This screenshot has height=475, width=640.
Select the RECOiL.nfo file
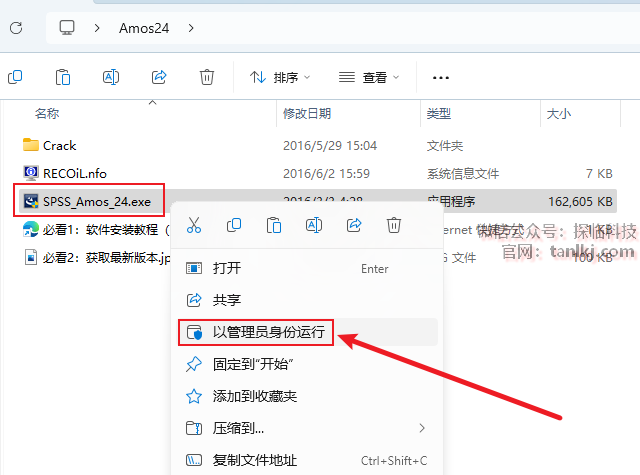point(75,174)
